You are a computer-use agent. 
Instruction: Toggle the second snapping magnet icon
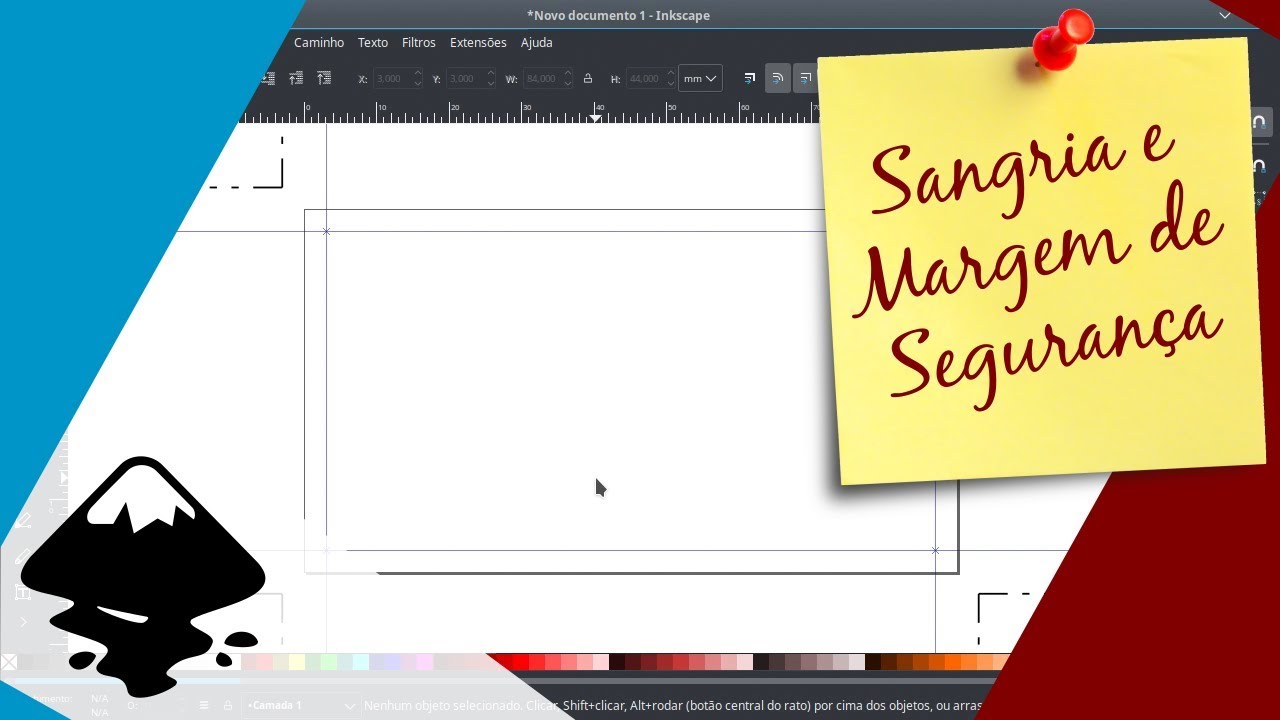[1259, 165]
